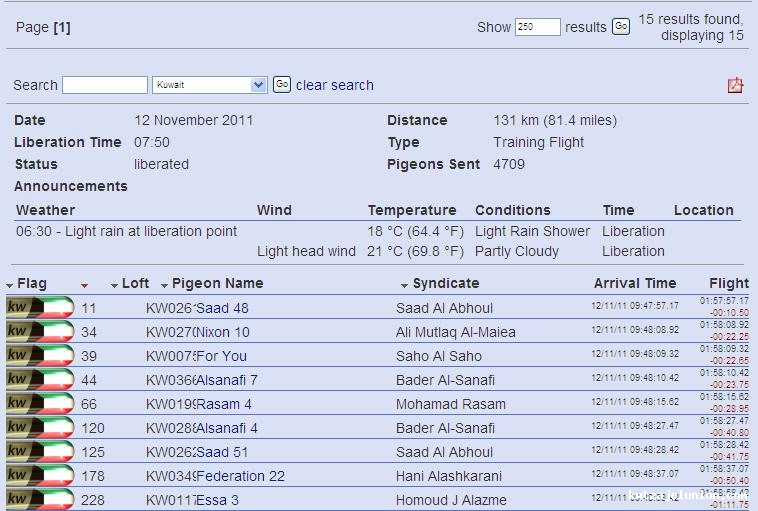The height and width of the screenshot is (511, 758).
Task: Click the Arrival Time column header
Action: point(634,283)
